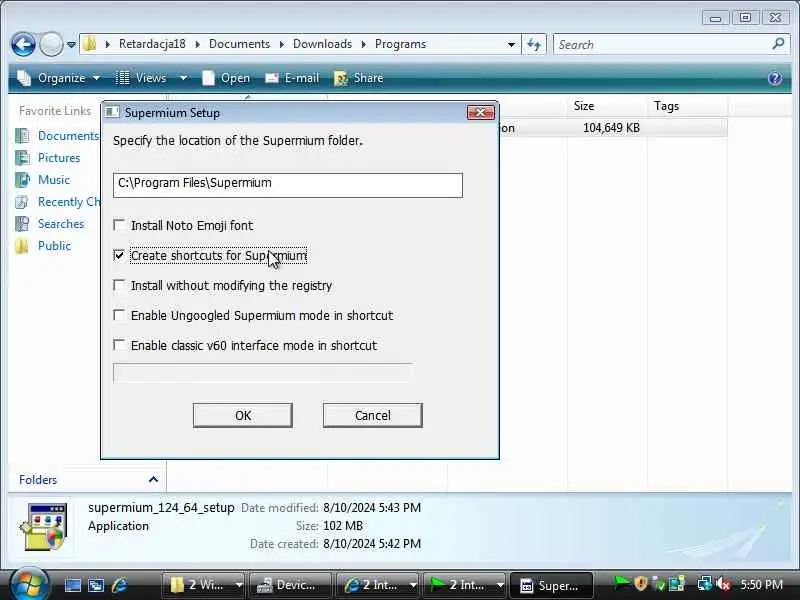This screenshot has height=600, width=800.
Task: Open the green flag 2 Int taskbar group
Action: click(x=465, y=585)
